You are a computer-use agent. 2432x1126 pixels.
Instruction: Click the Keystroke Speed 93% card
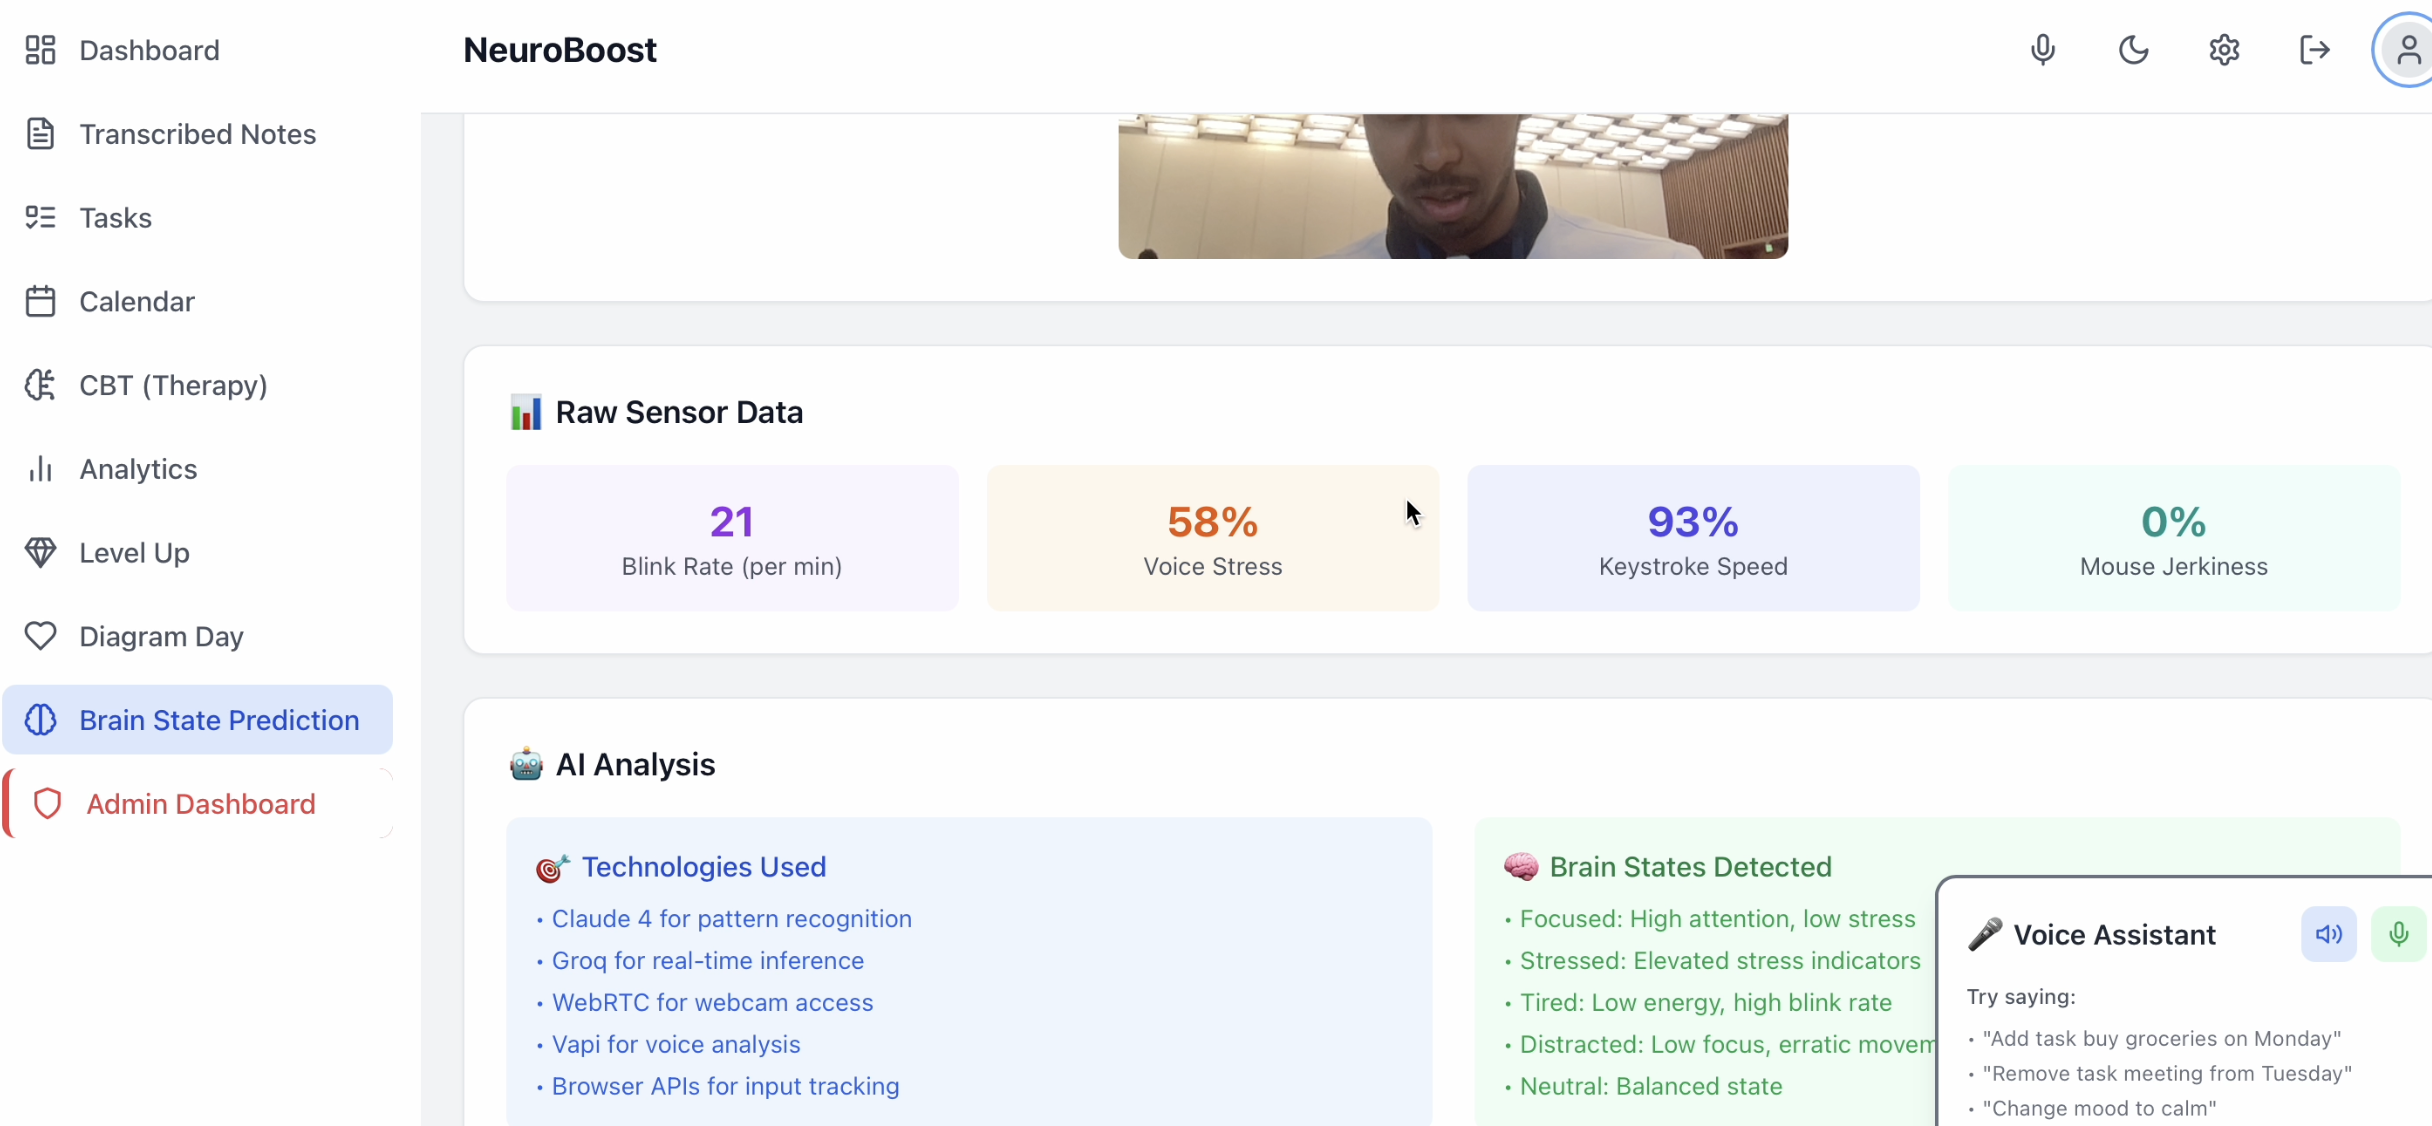click(x=1692, y=538)
